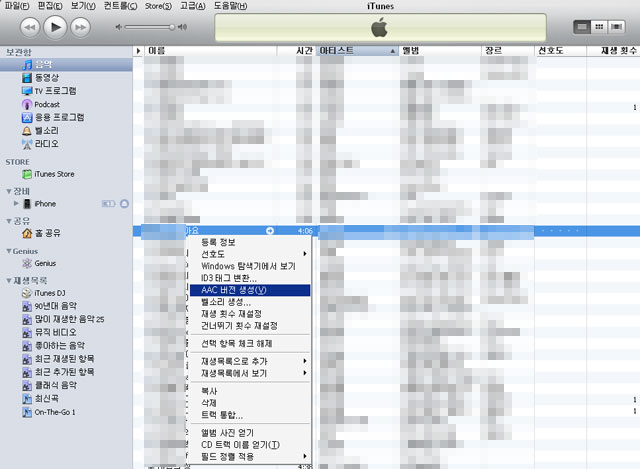The height and width of the screenshot is (469, 640).
Task: Click the Play button
Action: click(55, 27)
